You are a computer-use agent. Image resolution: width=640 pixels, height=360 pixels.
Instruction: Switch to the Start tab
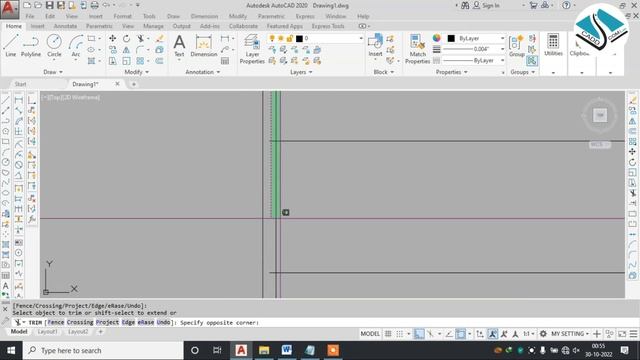pos(20,84)
